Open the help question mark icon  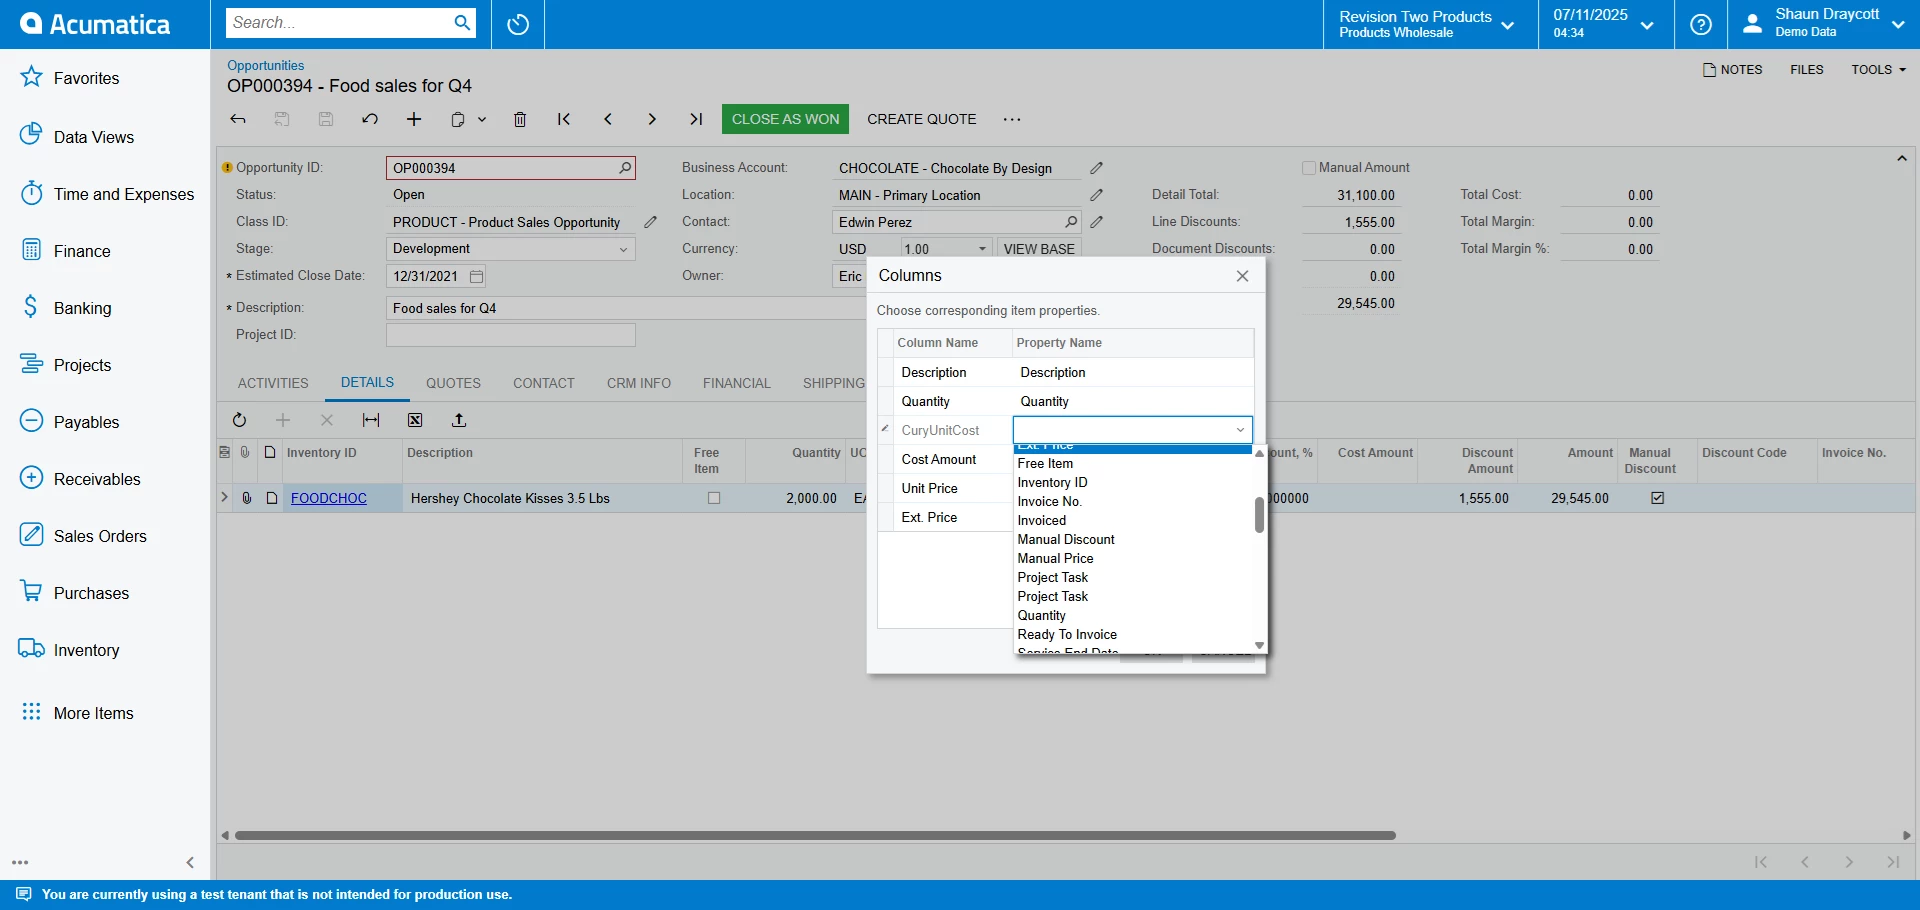coord(1700,24)
